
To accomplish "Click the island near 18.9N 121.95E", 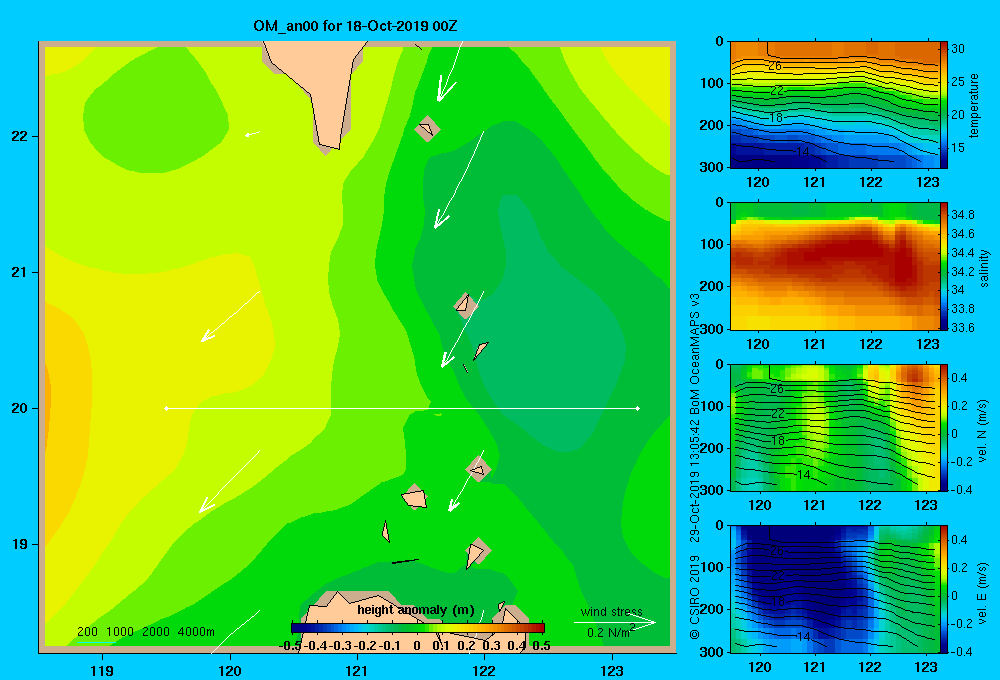I will coord(476,552).
